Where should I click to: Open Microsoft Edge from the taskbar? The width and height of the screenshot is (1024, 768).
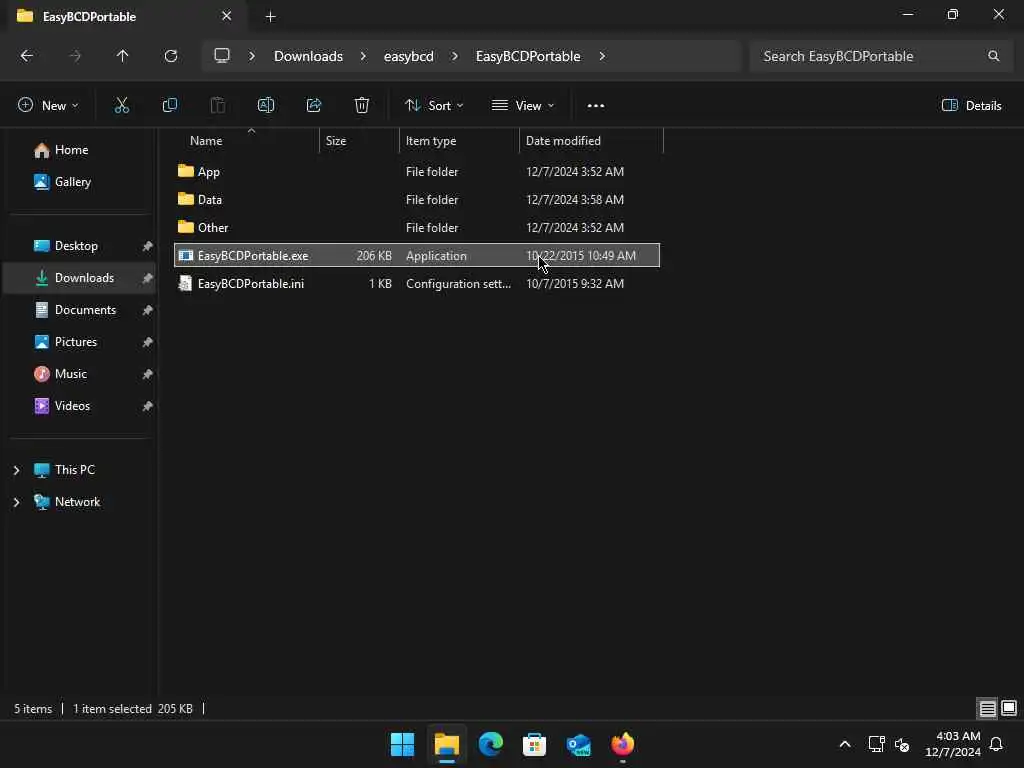[x=490, y=744]
